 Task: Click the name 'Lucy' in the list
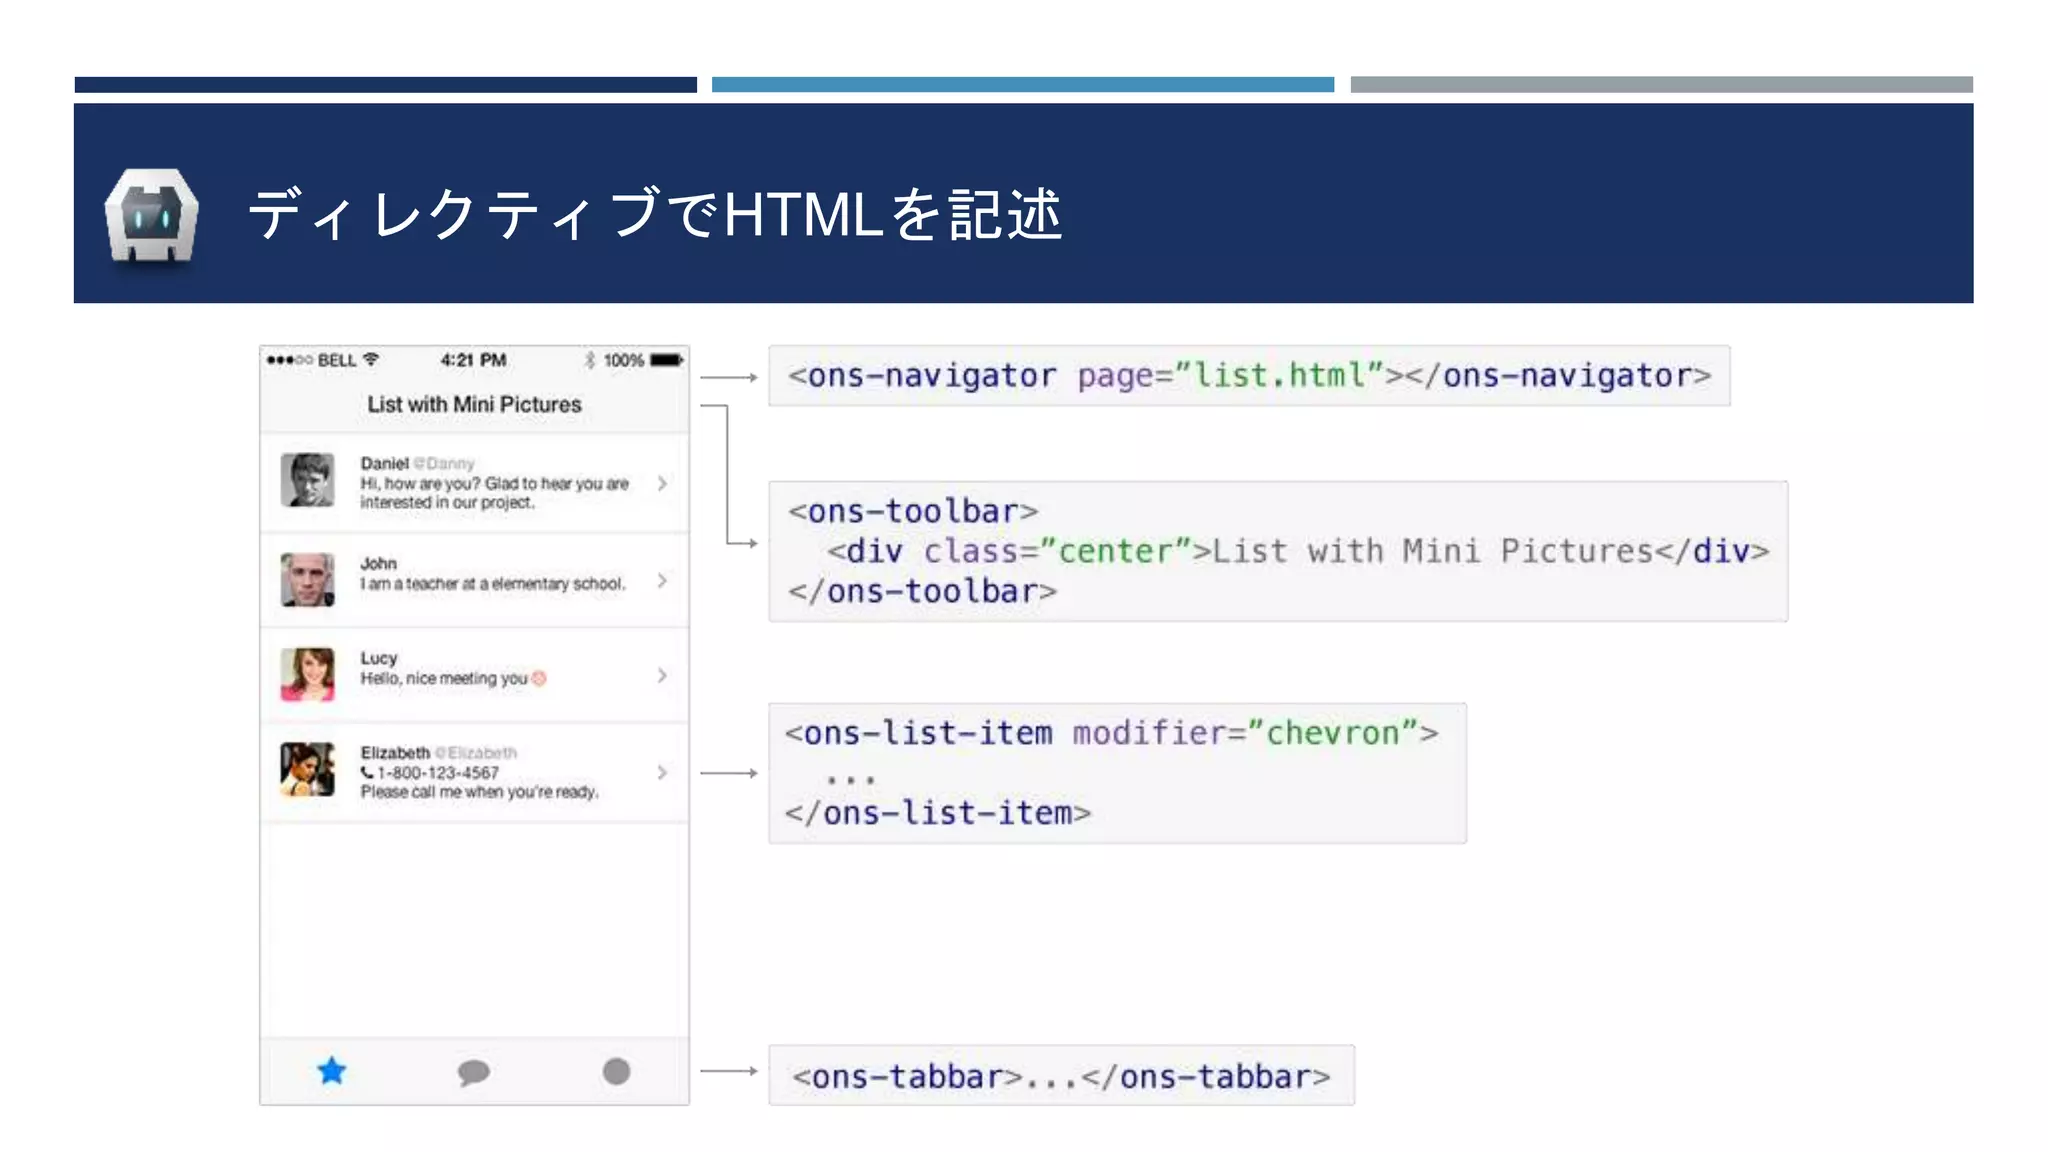point(379,658)
